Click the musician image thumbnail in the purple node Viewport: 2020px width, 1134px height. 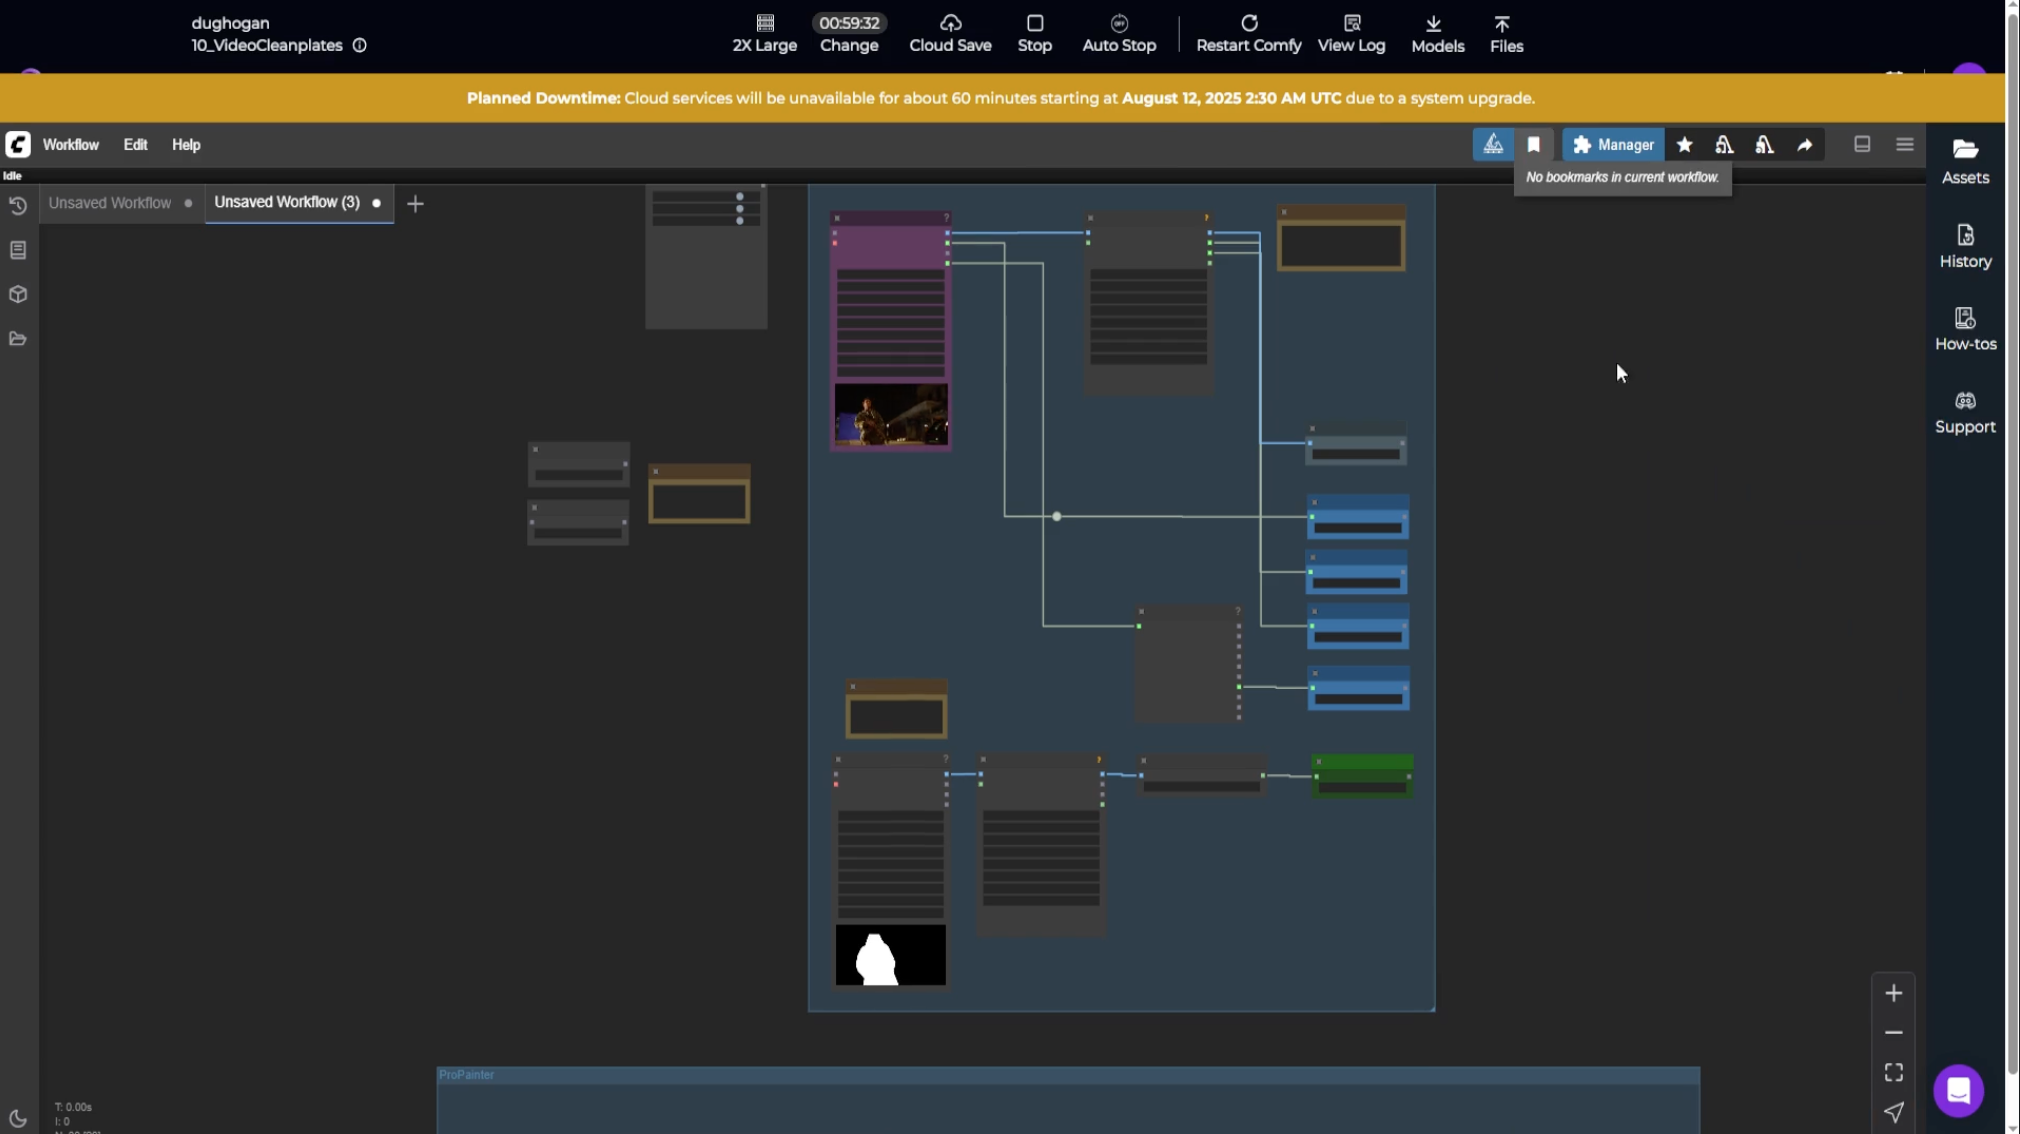coord(888,414)
